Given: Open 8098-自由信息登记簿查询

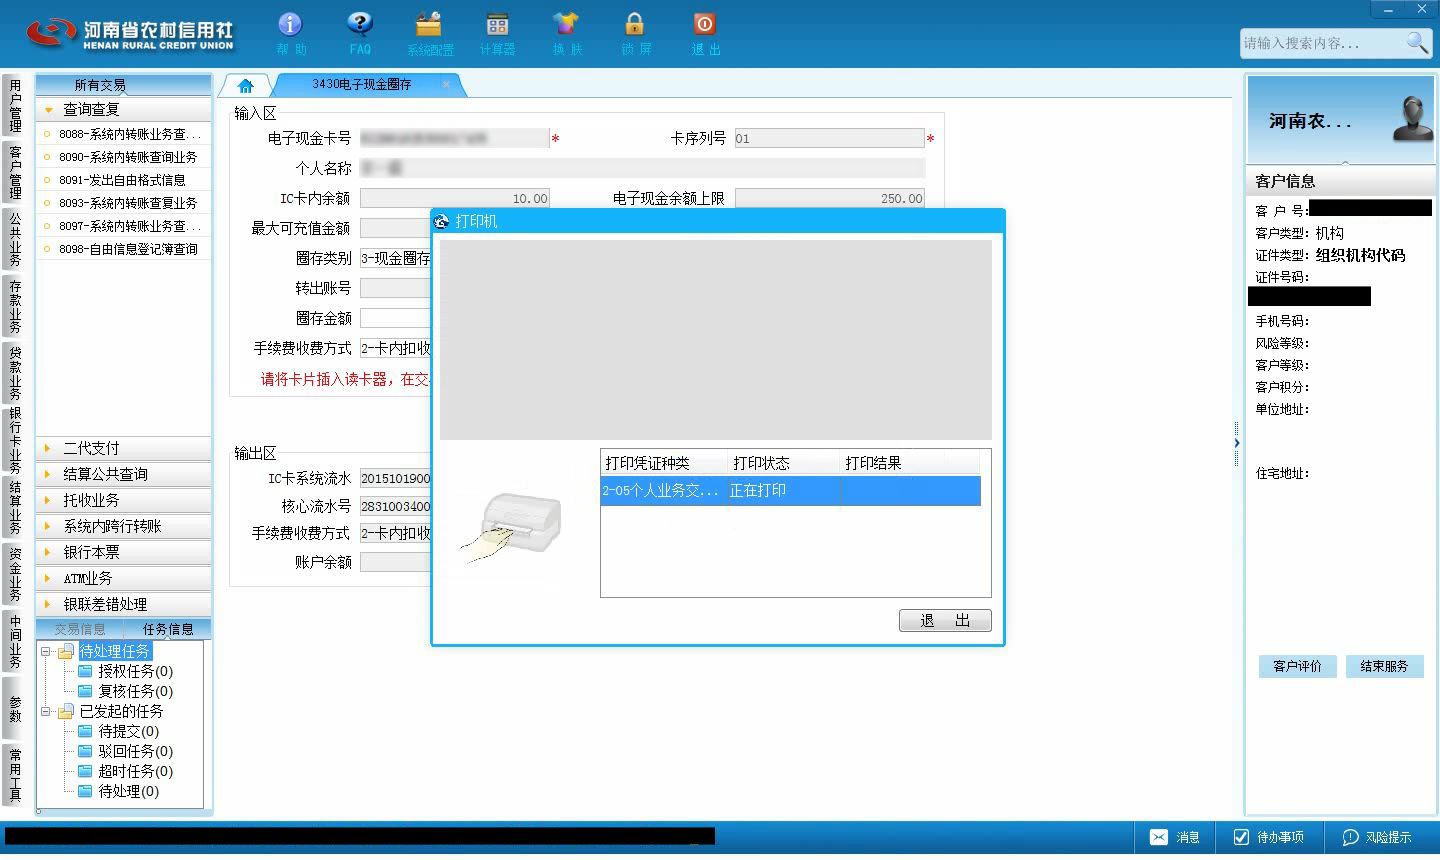Looking at the screenshot, I should 124,249.
